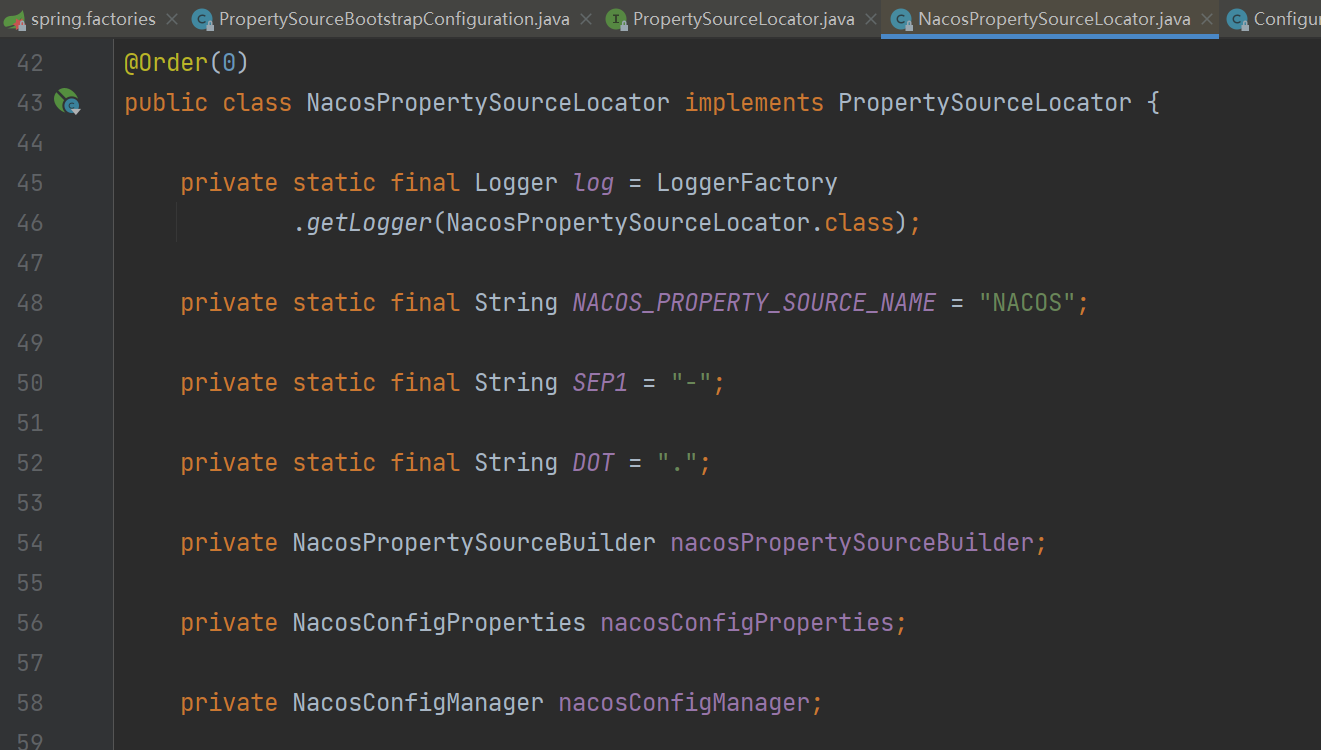Click the @Order annotation on line 42
The image size is (1321, 750).
[165, 63]
